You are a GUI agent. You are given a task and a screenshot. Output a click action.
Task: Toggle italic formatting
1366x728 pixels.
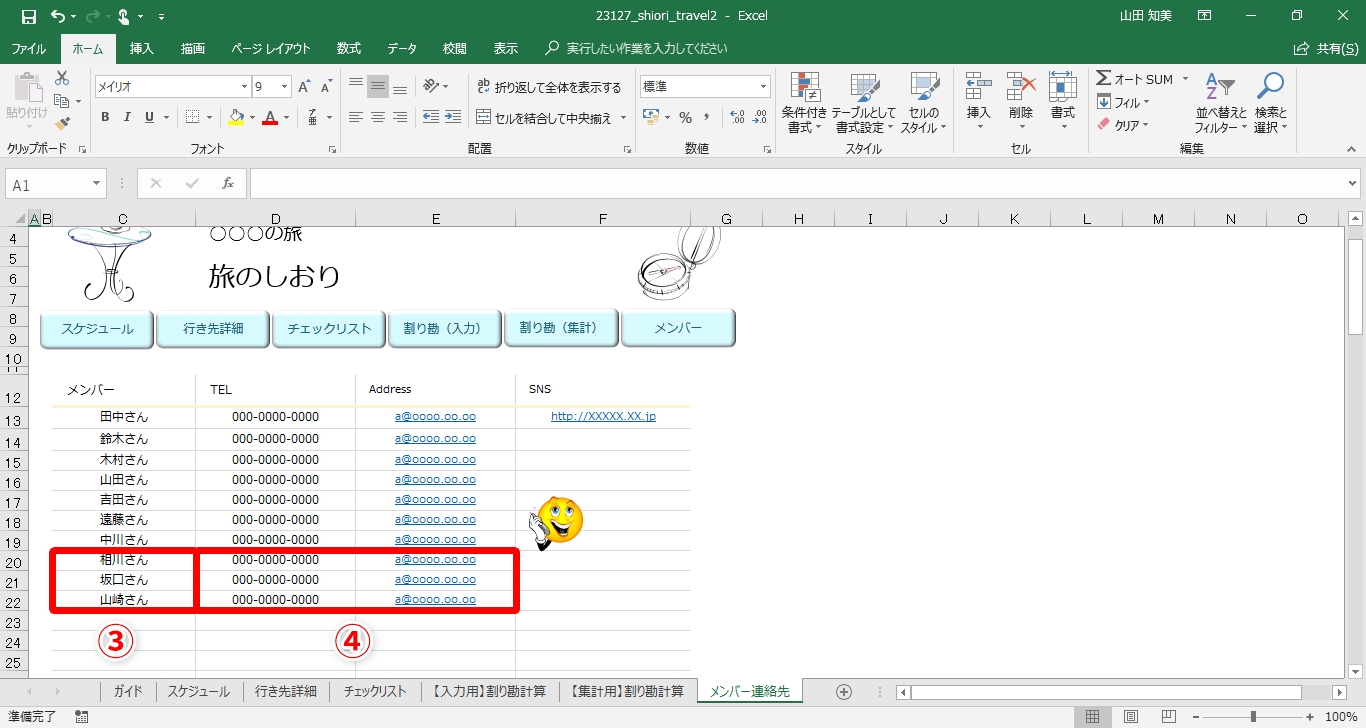pos(127,117)
